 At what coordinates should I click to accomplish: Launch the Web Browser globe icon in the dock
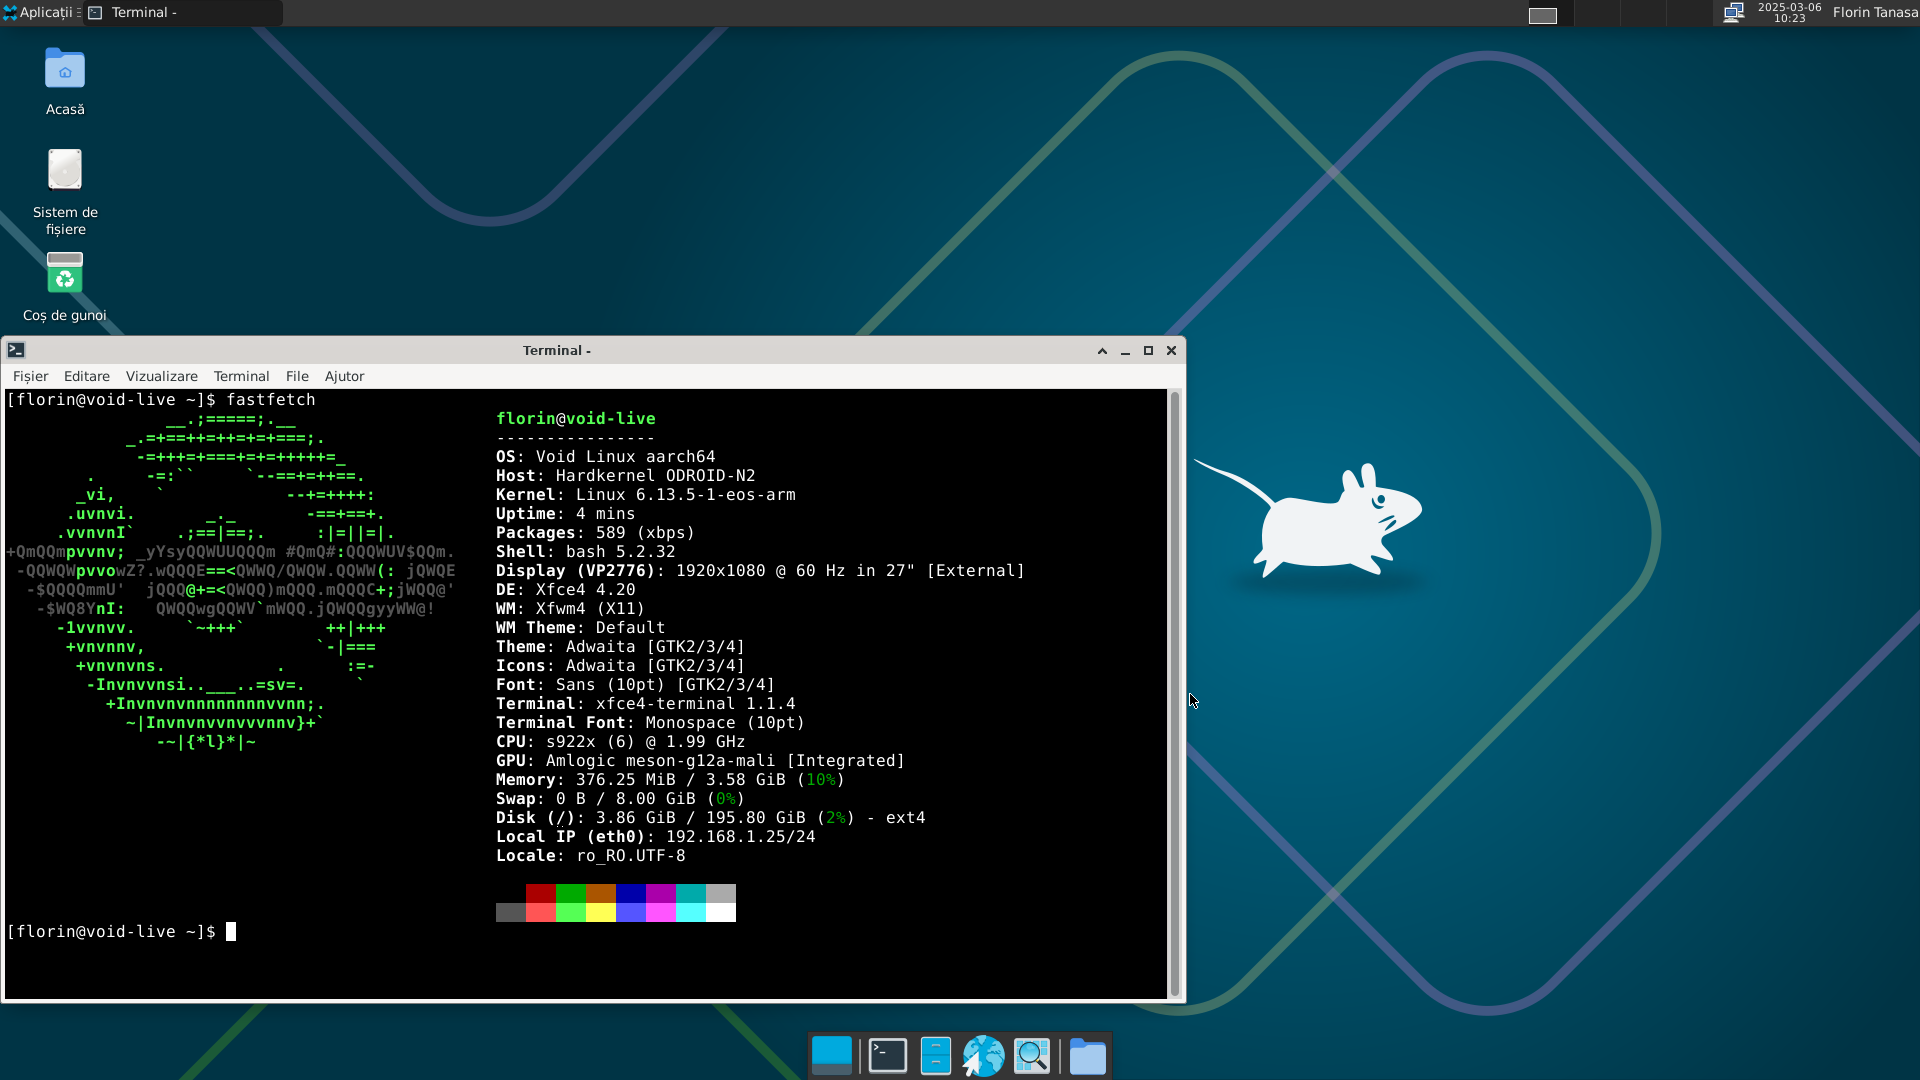point(983,1056)
